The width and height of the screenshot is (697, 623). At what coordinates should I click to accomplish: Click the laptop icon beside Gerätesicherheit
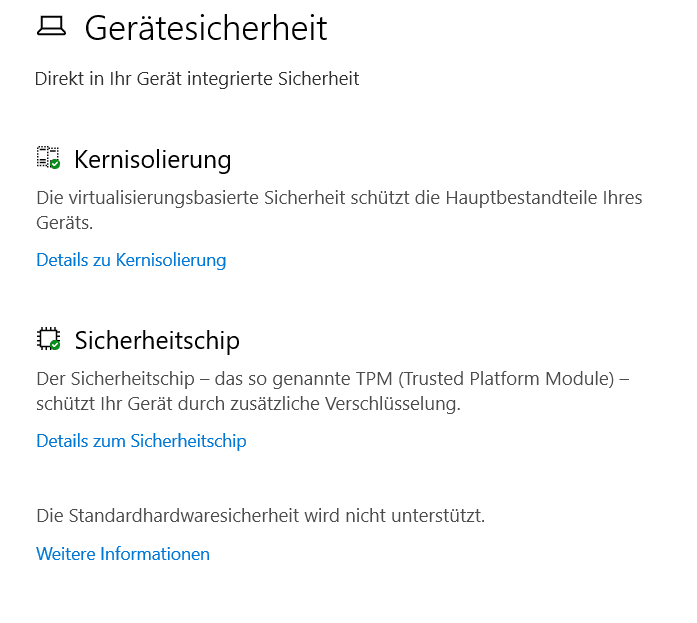(x=51, y=28)
